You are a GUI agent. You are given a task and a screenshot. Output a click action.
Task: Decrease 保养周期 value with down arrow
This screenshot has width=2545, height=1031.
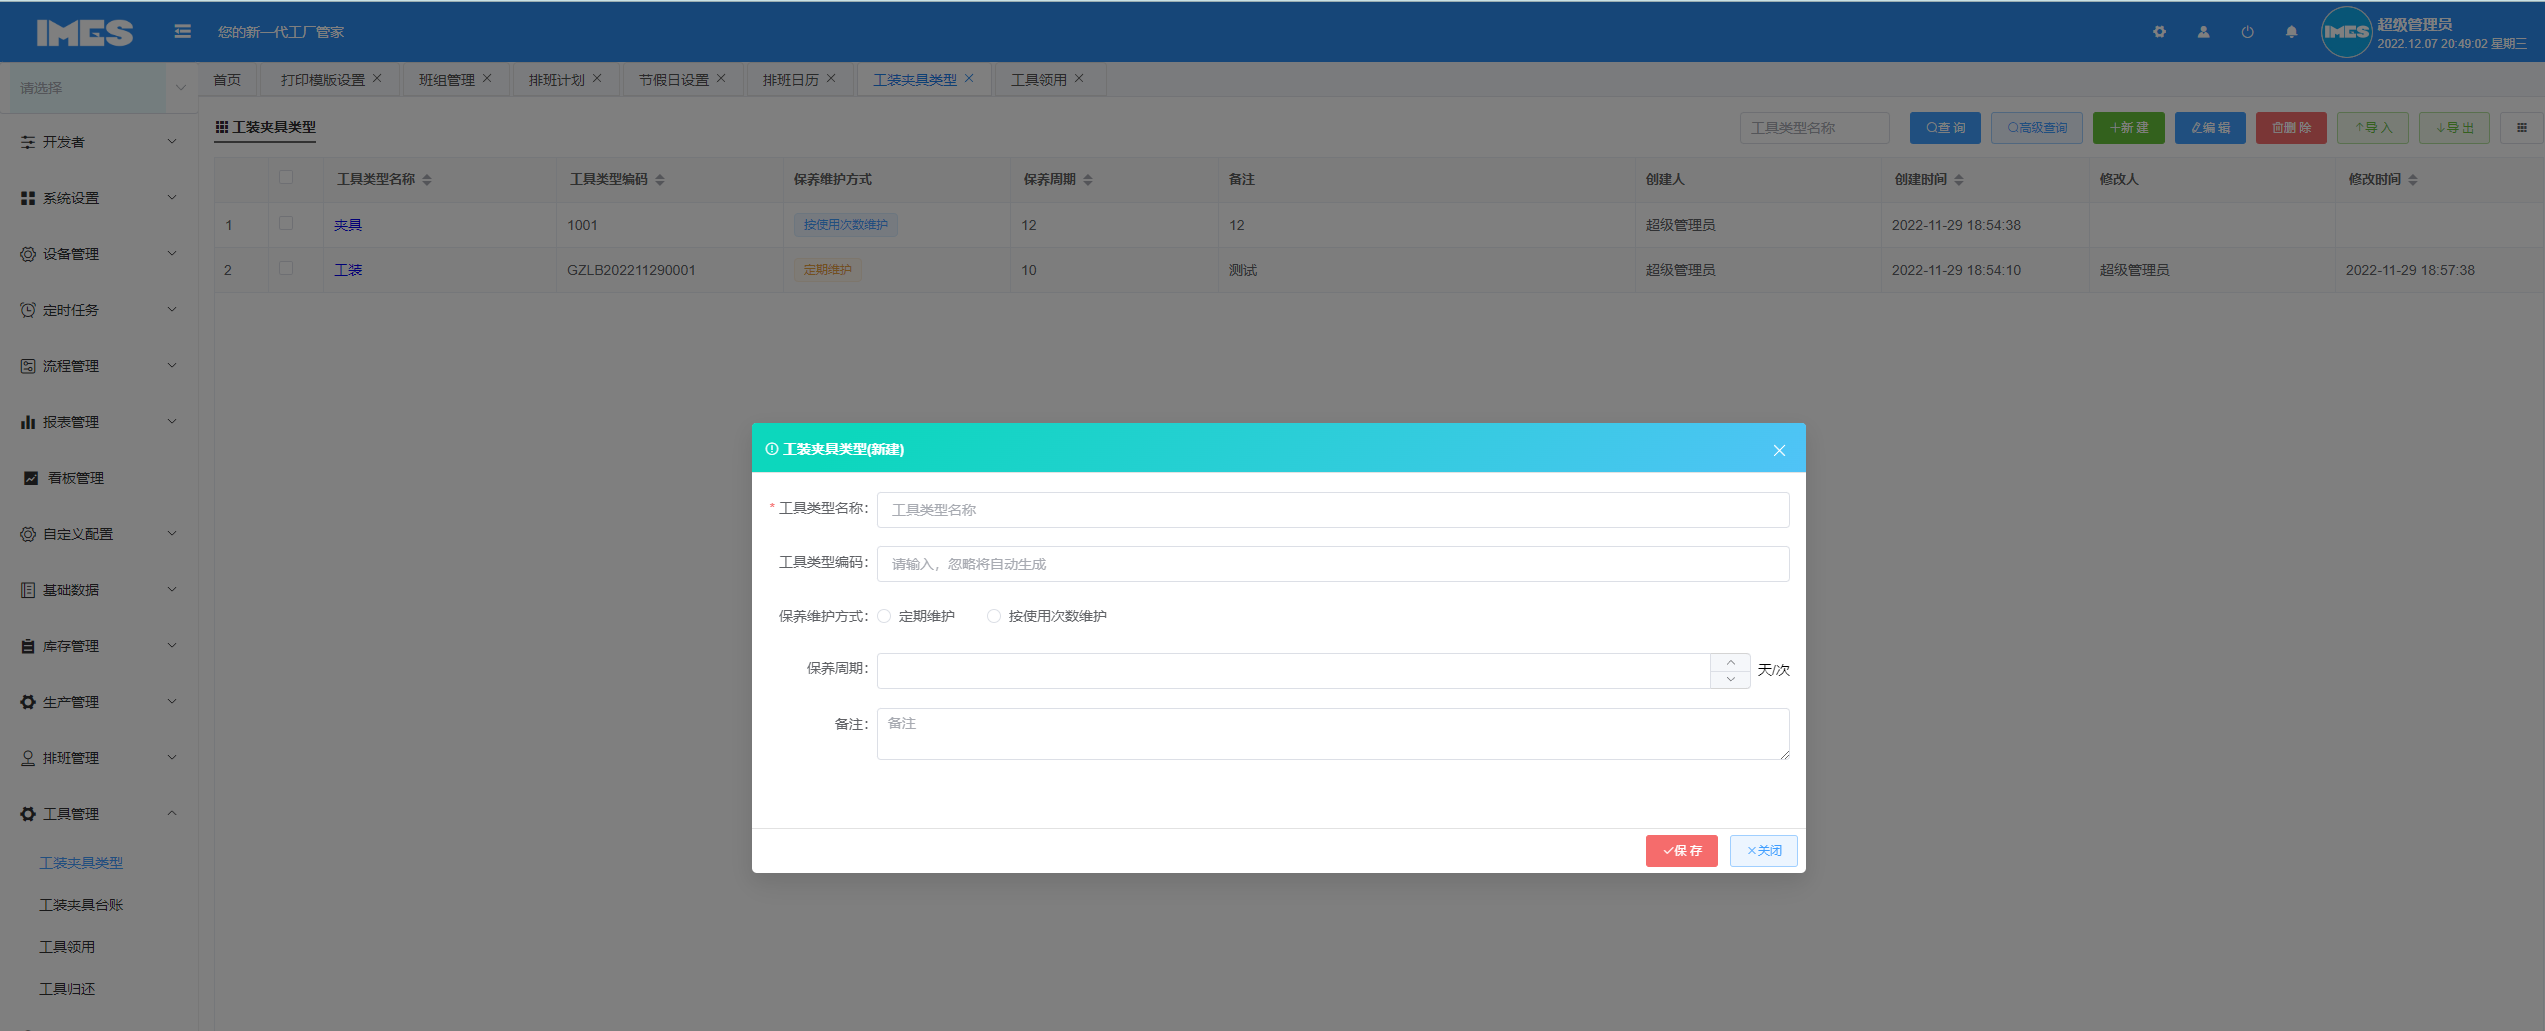[x=1730, y=679]
